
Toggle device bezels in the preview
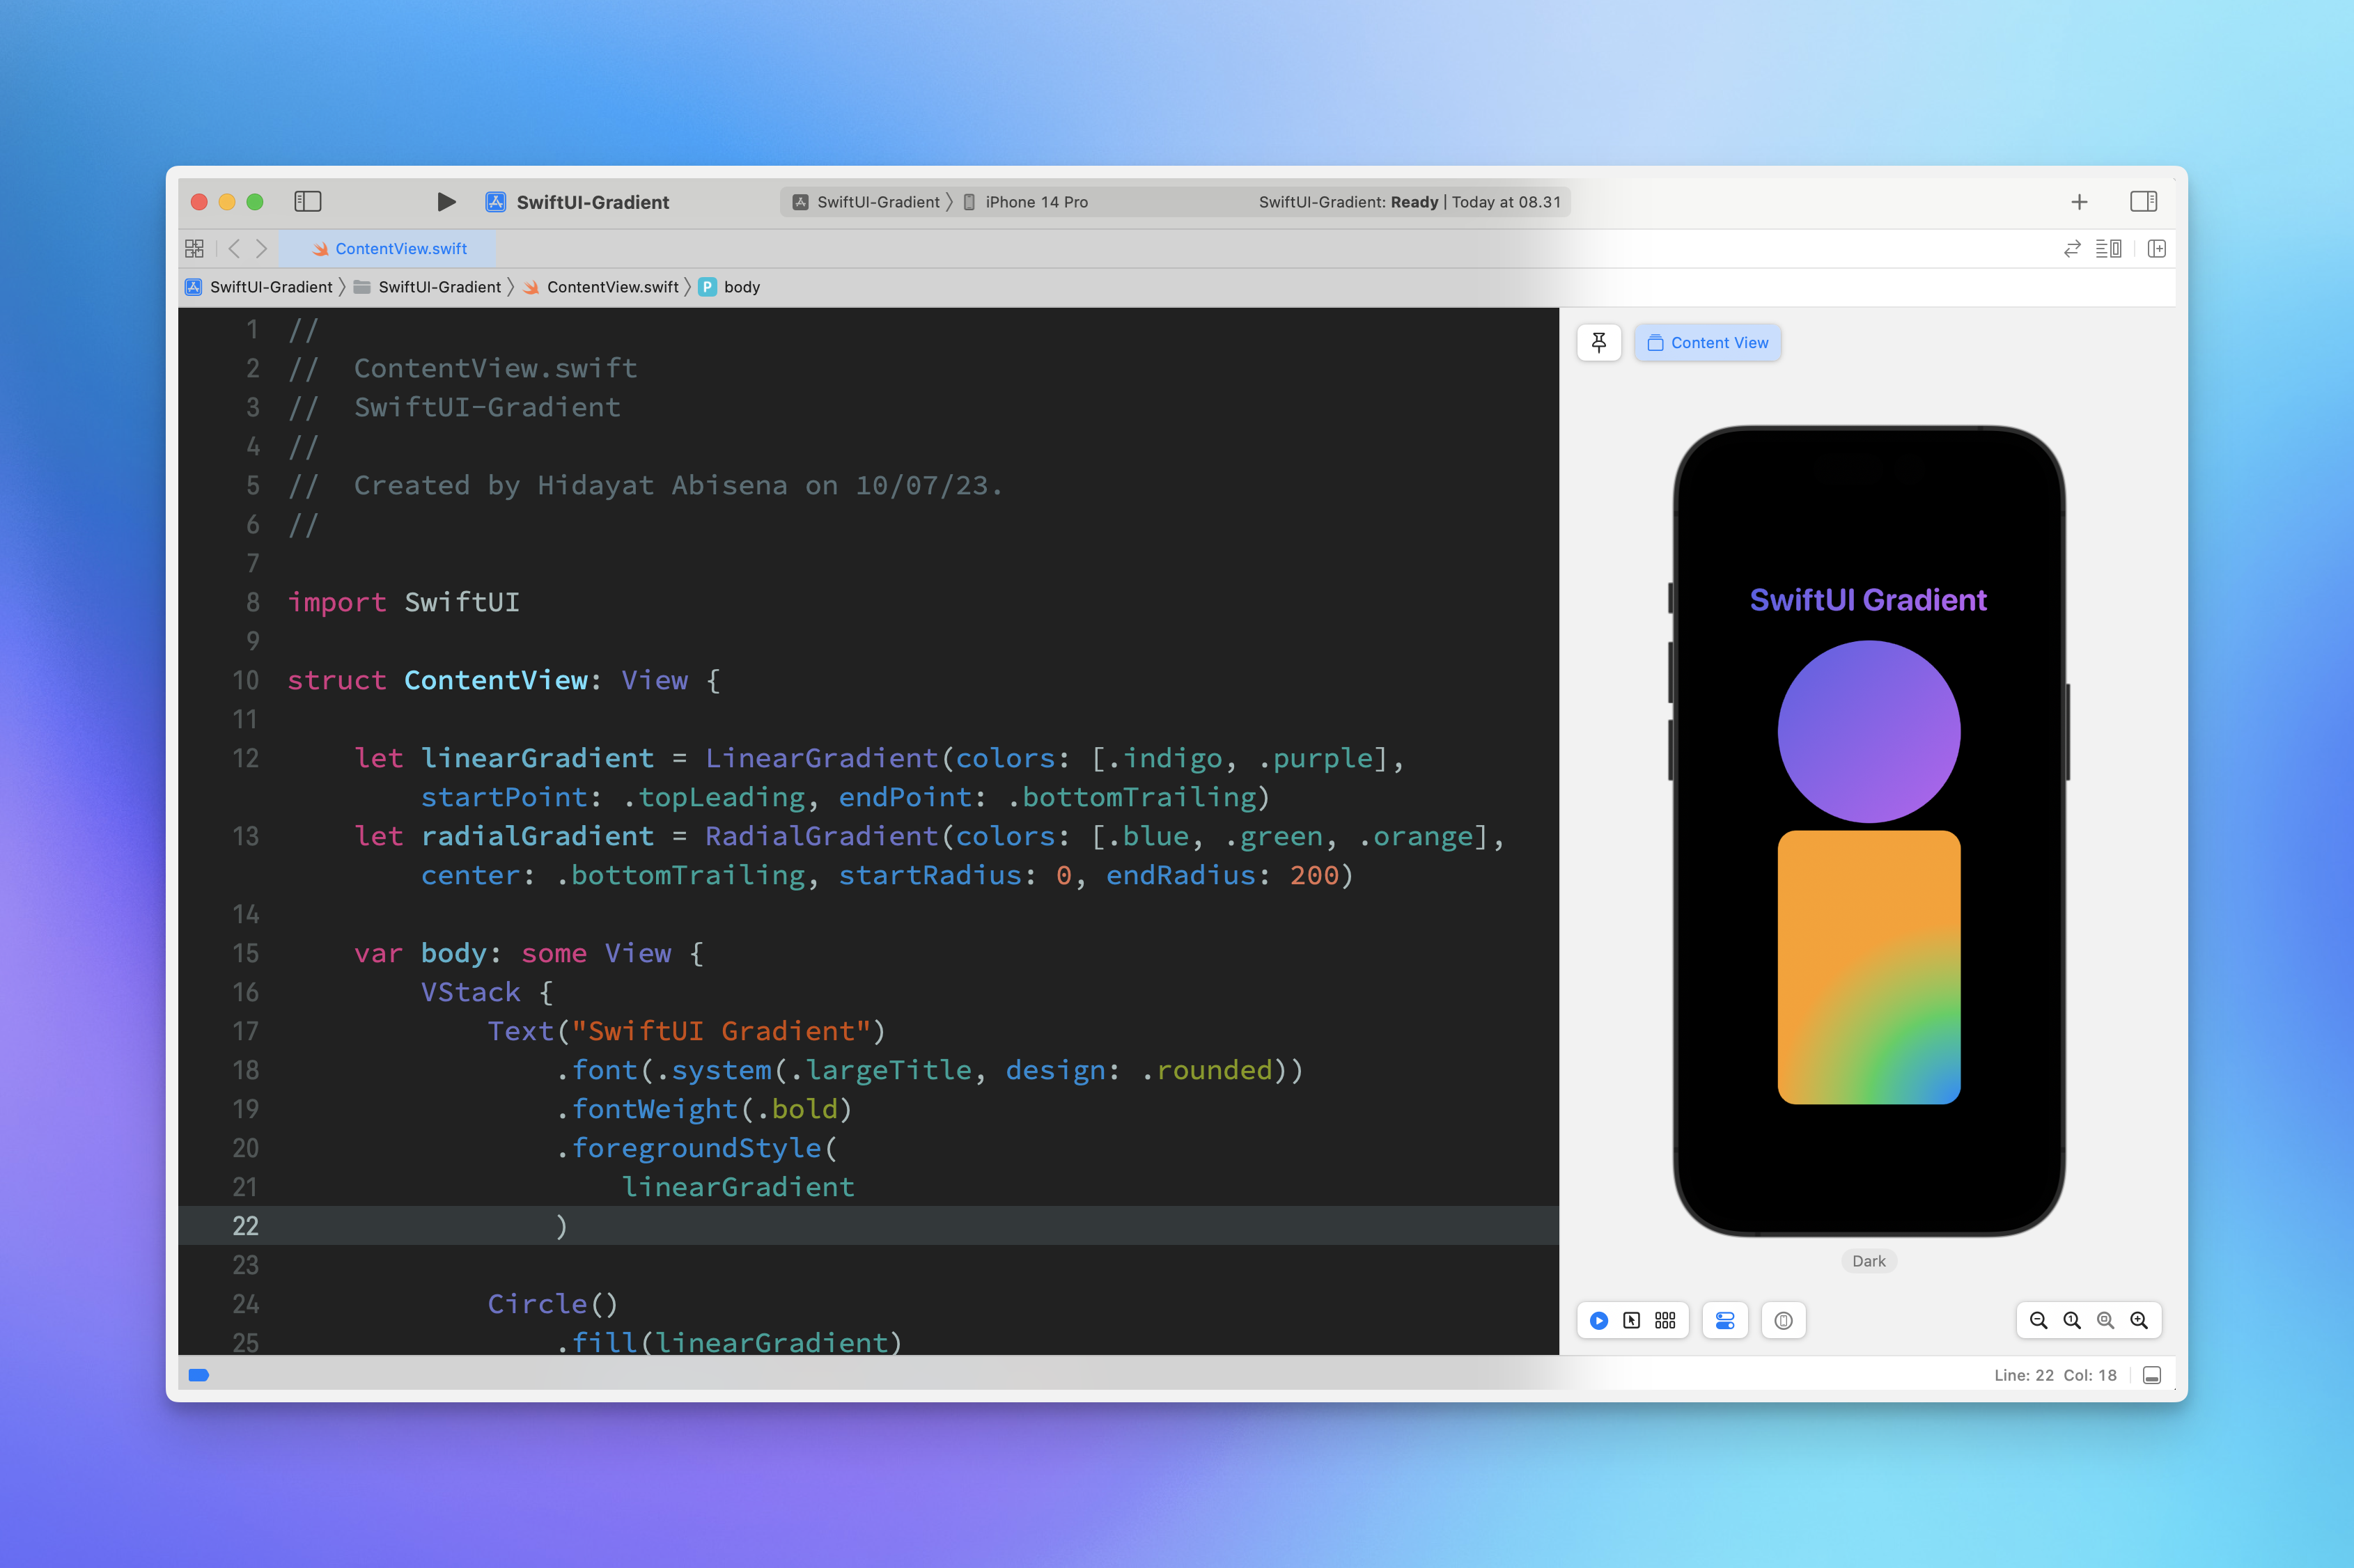click(x=1784, y=1320)
